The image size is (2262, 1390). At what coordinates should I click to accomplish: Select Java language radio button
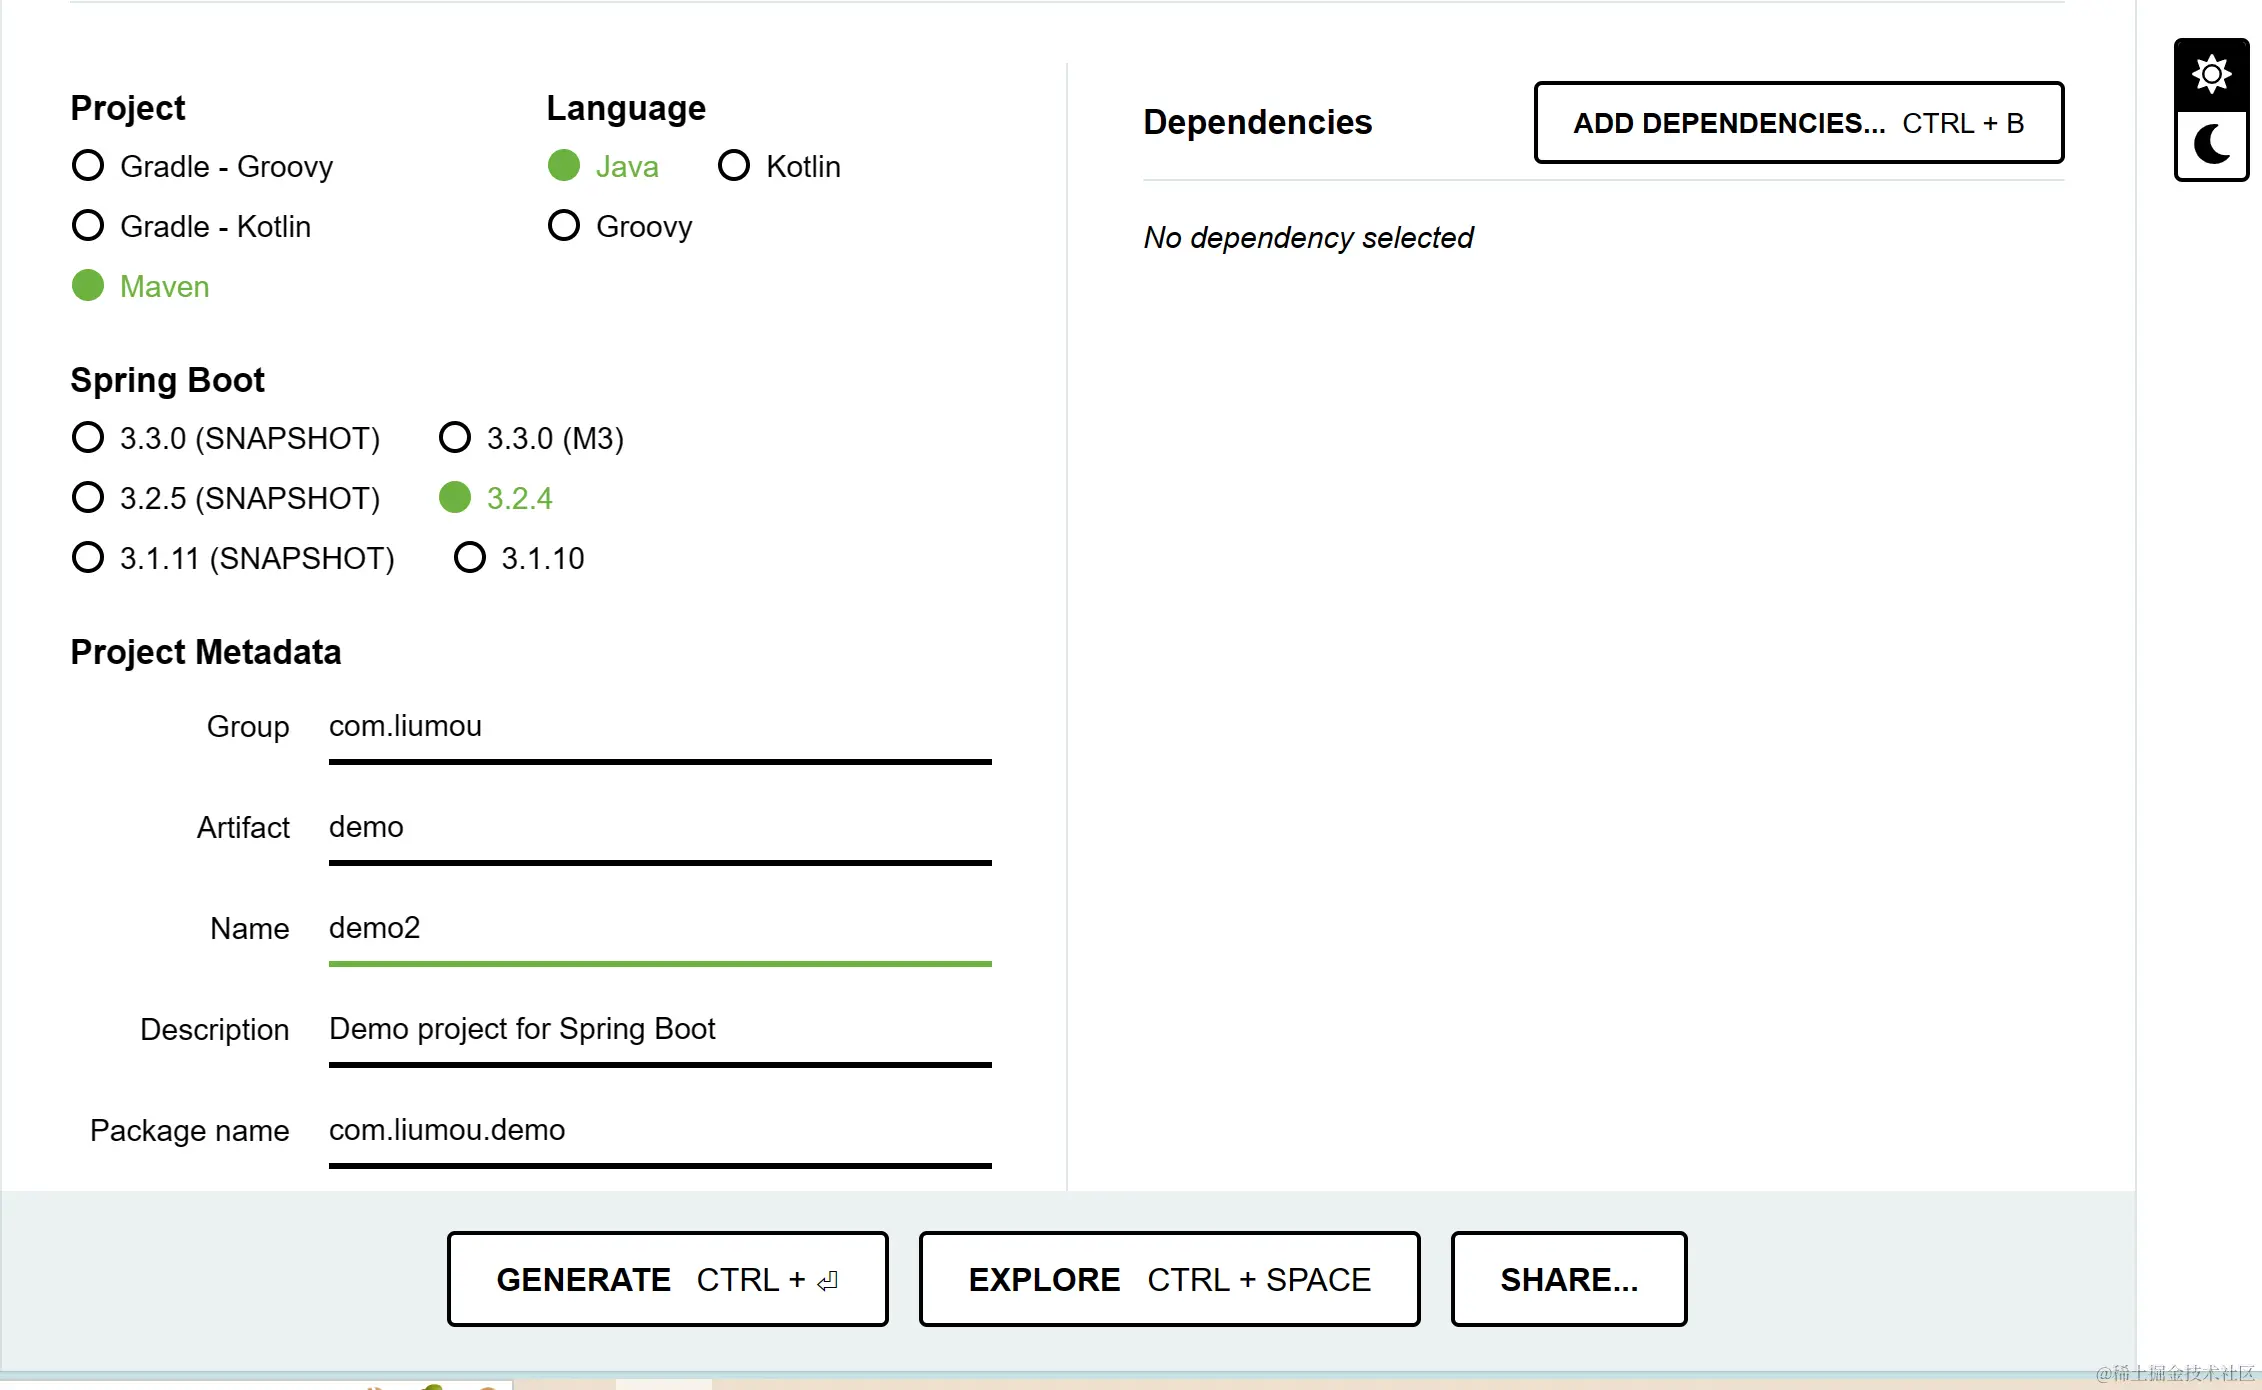click(564, 166)
